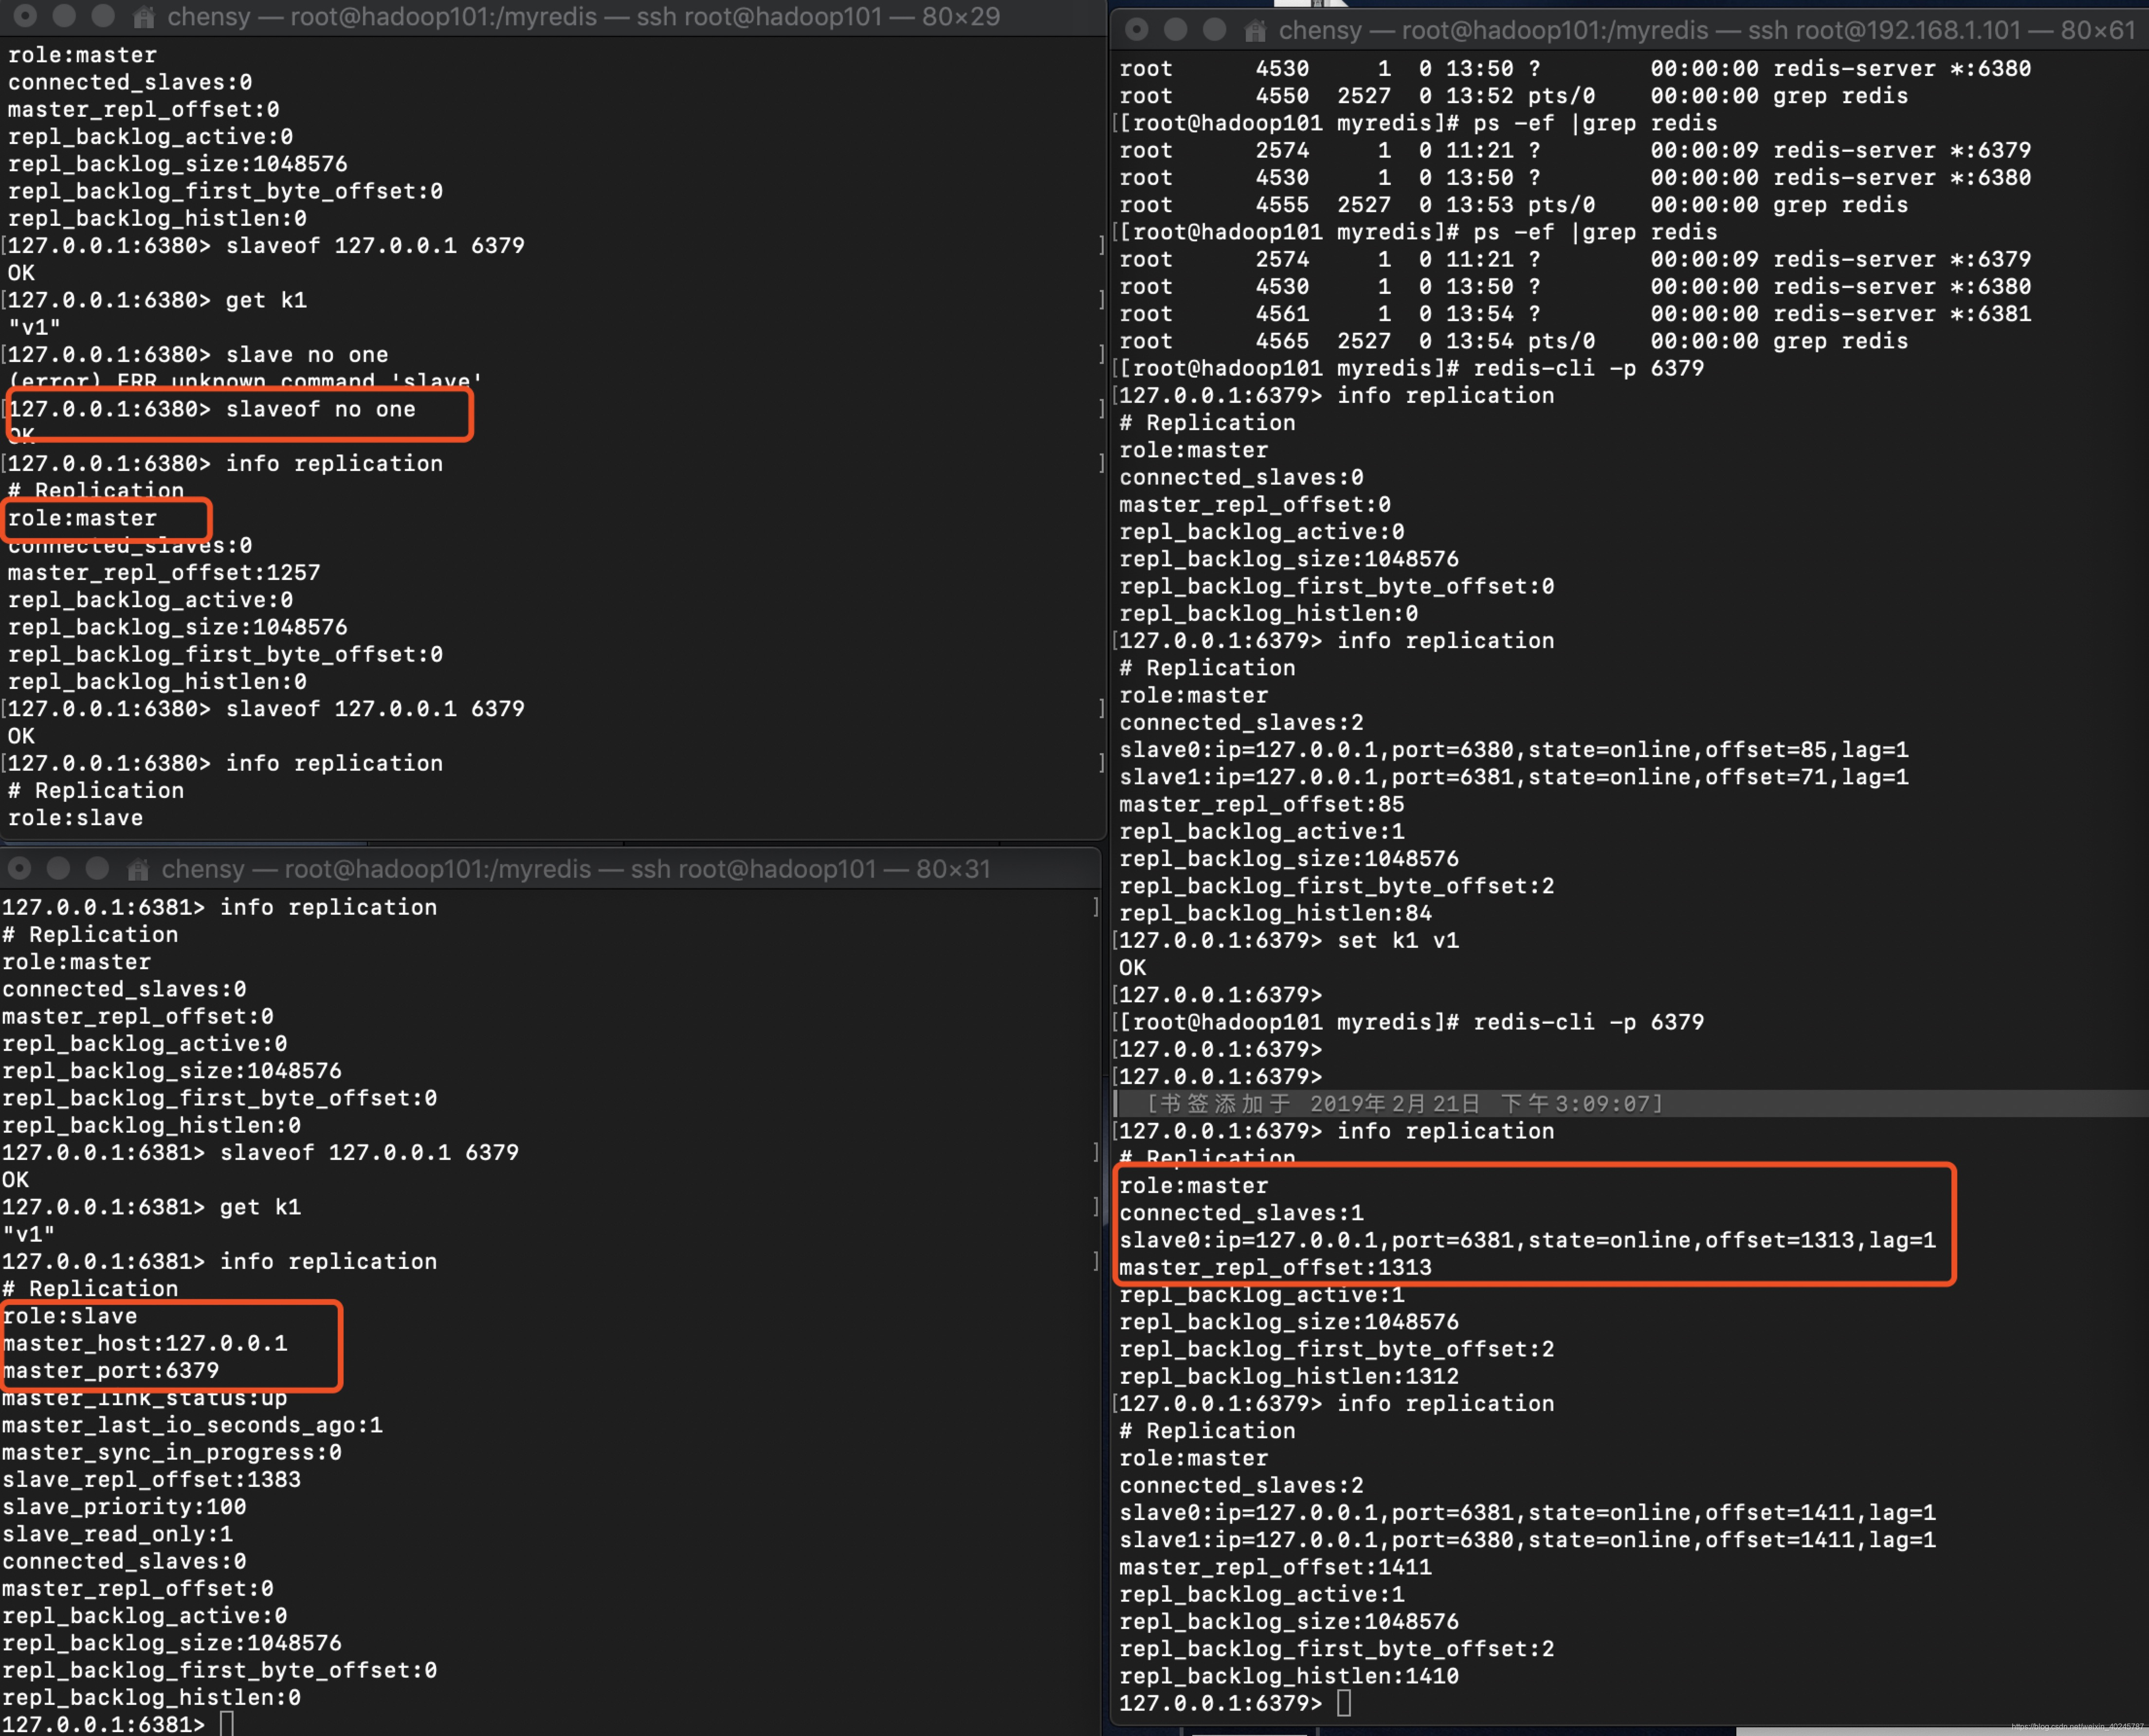Click the home folder icon in the 80×29 terminal title

pos(144,17)
